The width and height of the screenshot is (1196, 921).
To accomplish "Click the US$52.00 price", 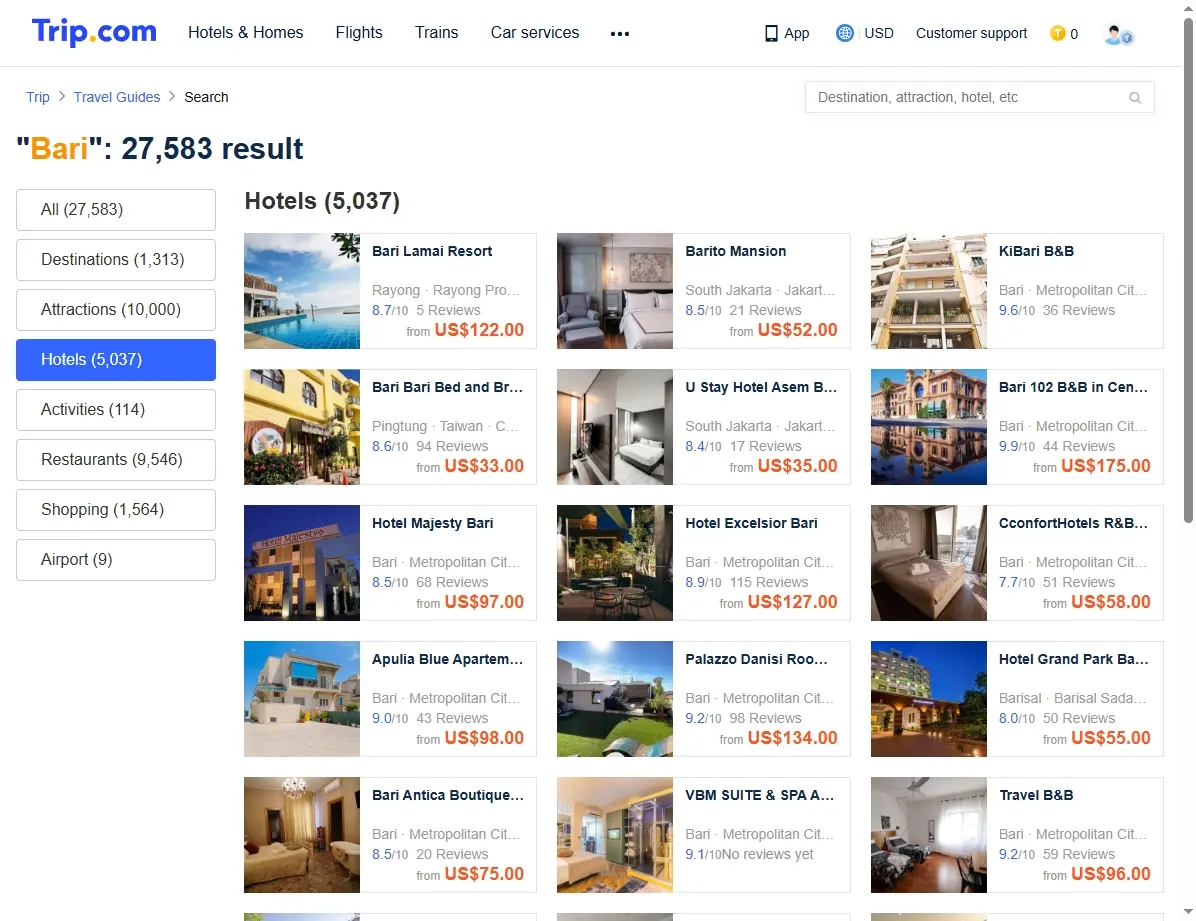I will 797,330.
